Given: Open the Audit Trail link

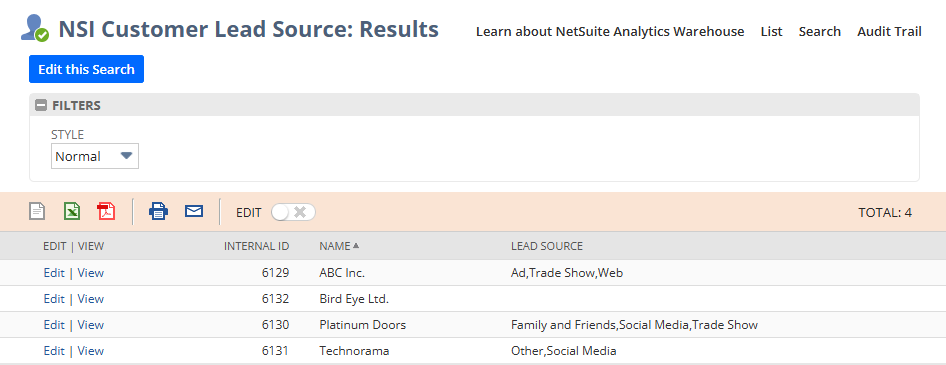Looking at the screenshot, I should pyautogui.click(x=889, y=31).
